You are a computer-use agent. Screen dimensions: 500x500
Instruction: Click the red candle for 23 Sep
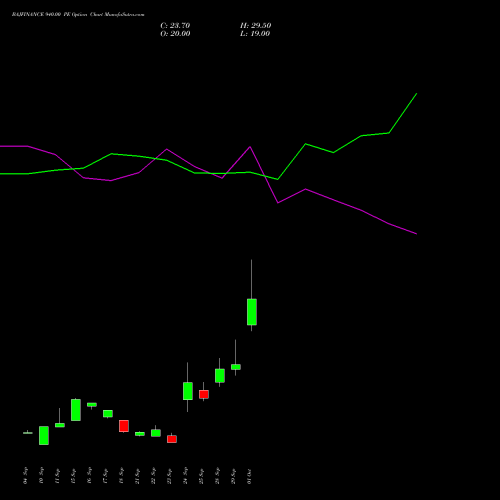pos(172,439)
